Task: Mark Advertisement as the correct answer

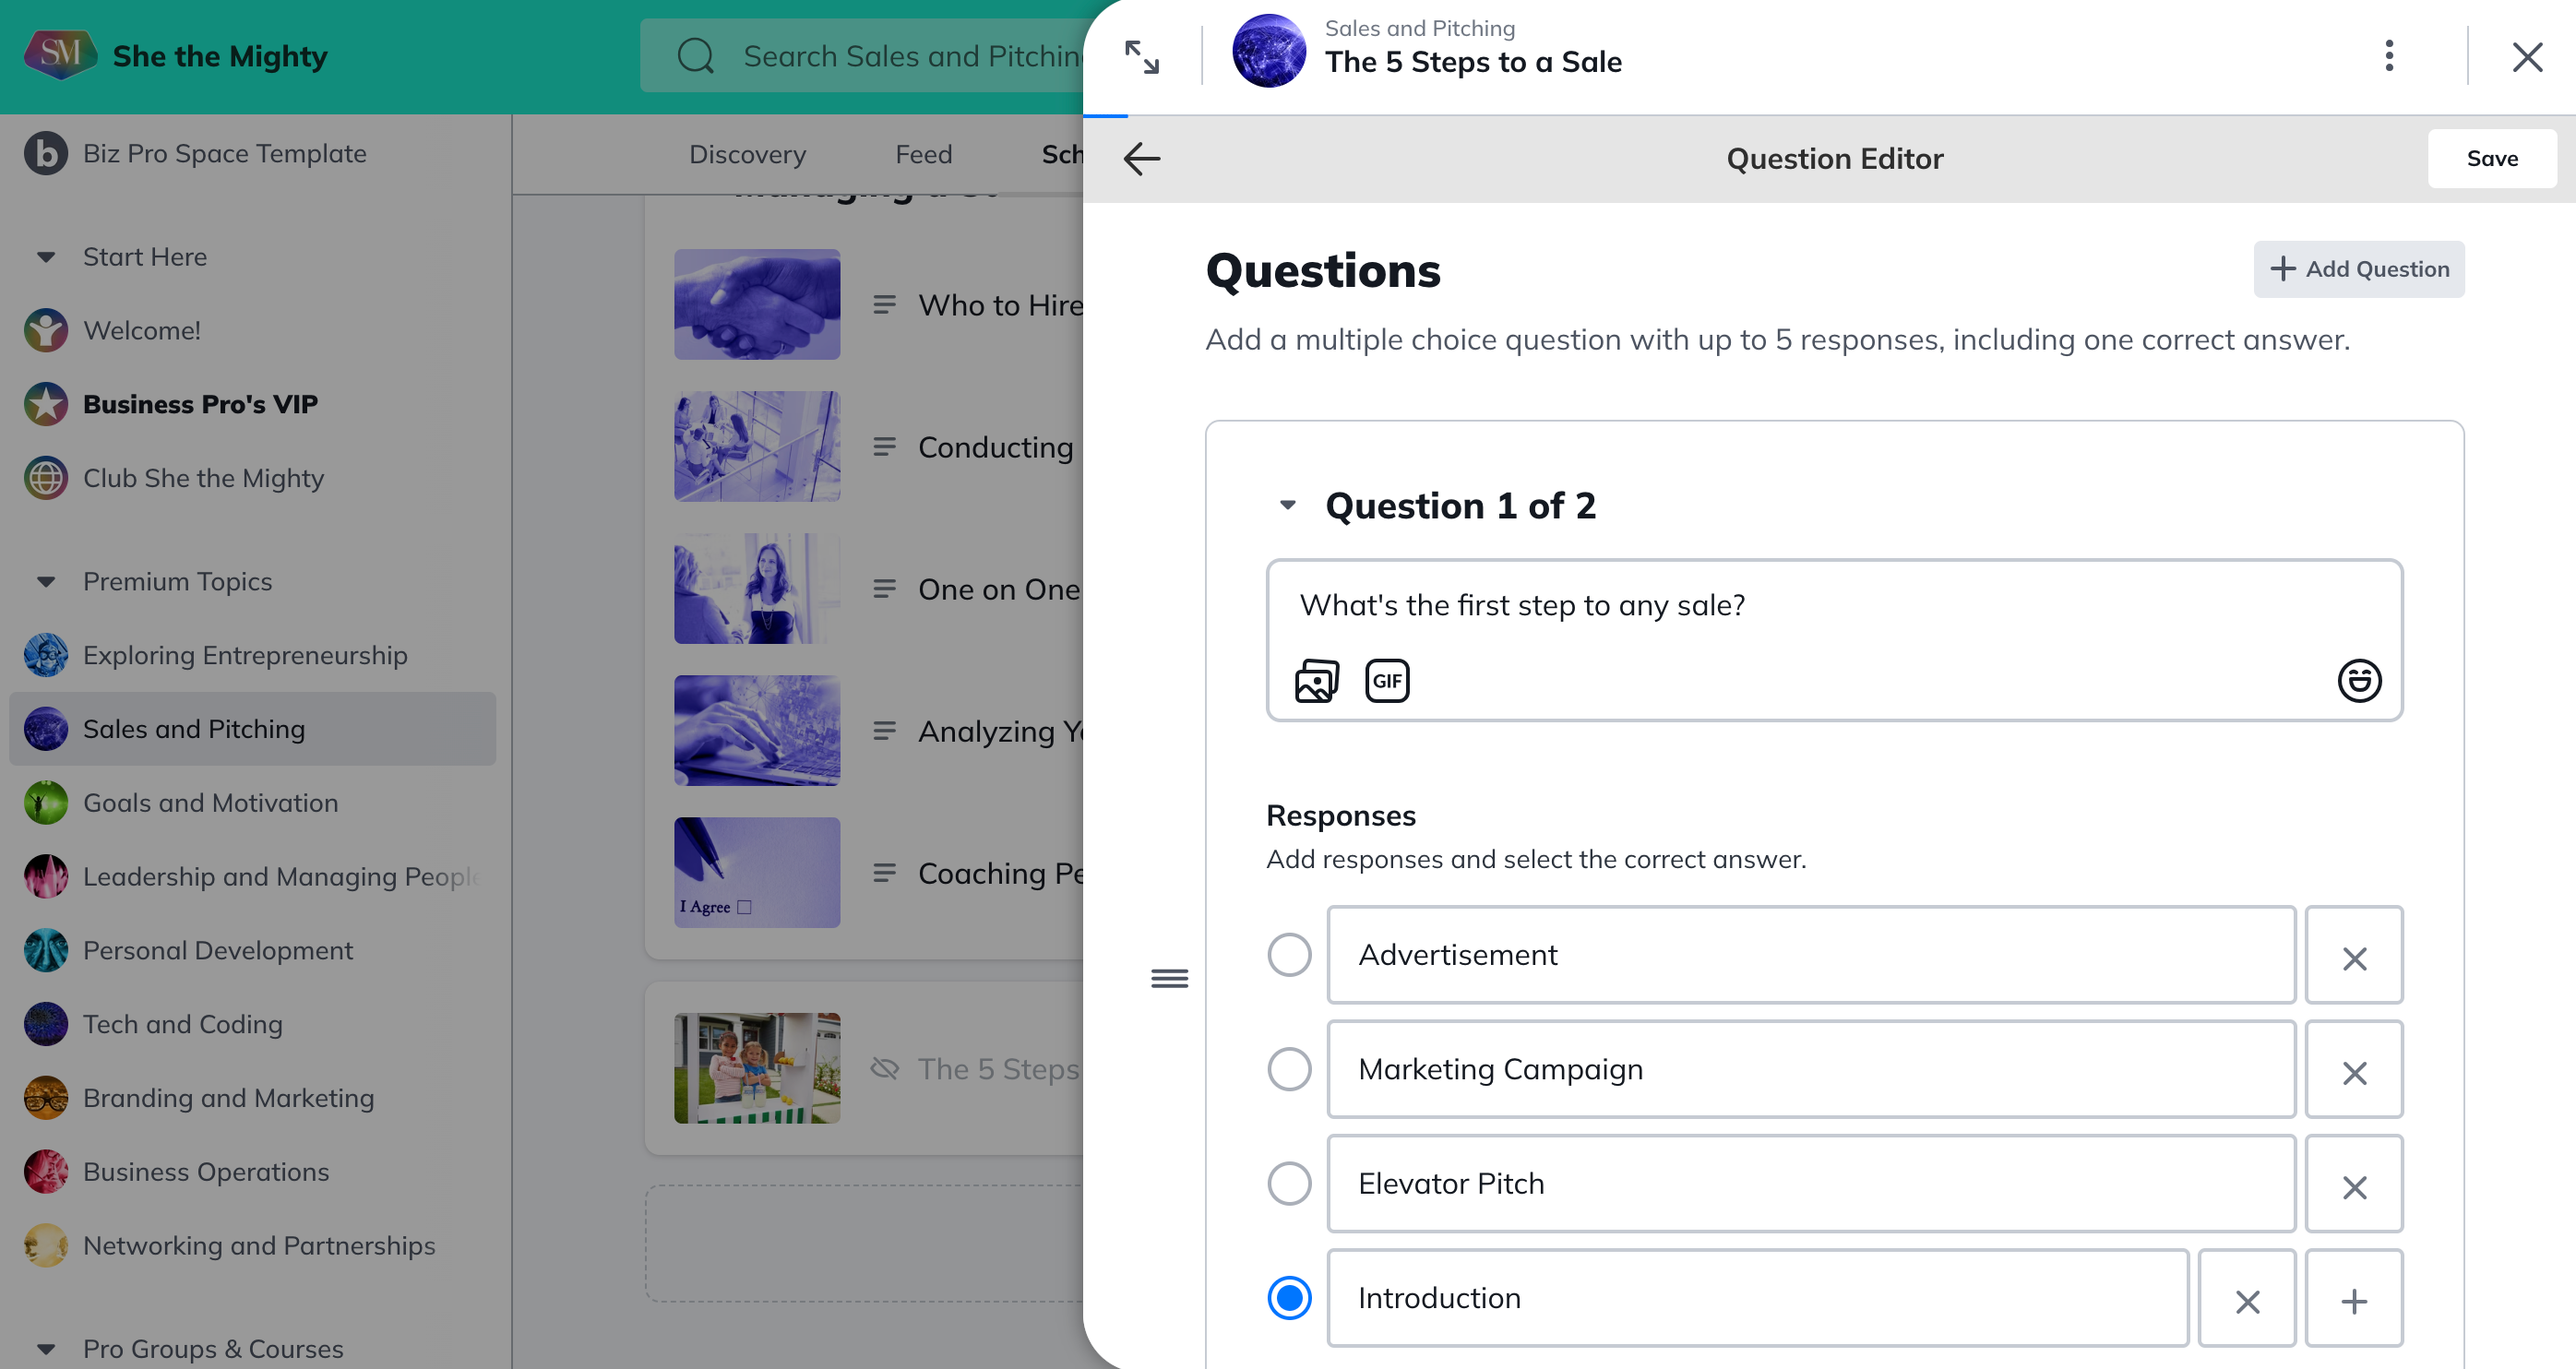Action: pyautogui.click(x=1289, y=955)
